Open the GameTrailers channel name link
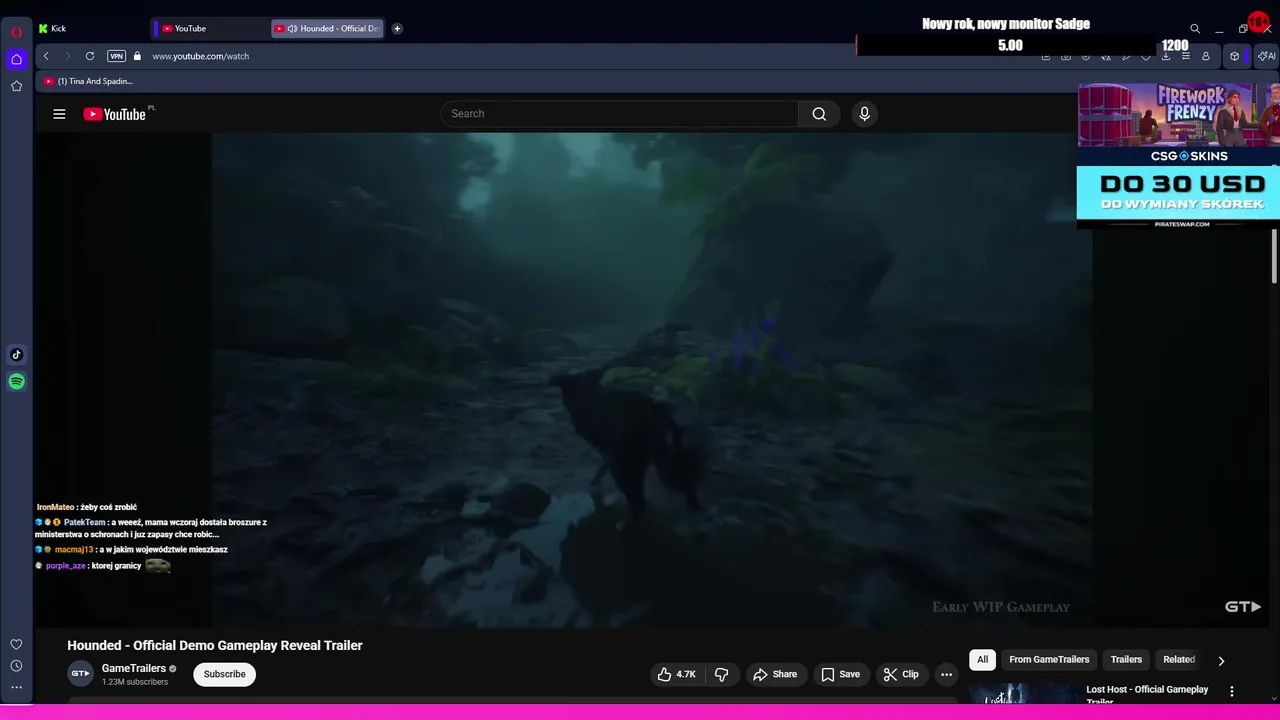The width and height of the screenshot is (1280, 720). point(134,668)
